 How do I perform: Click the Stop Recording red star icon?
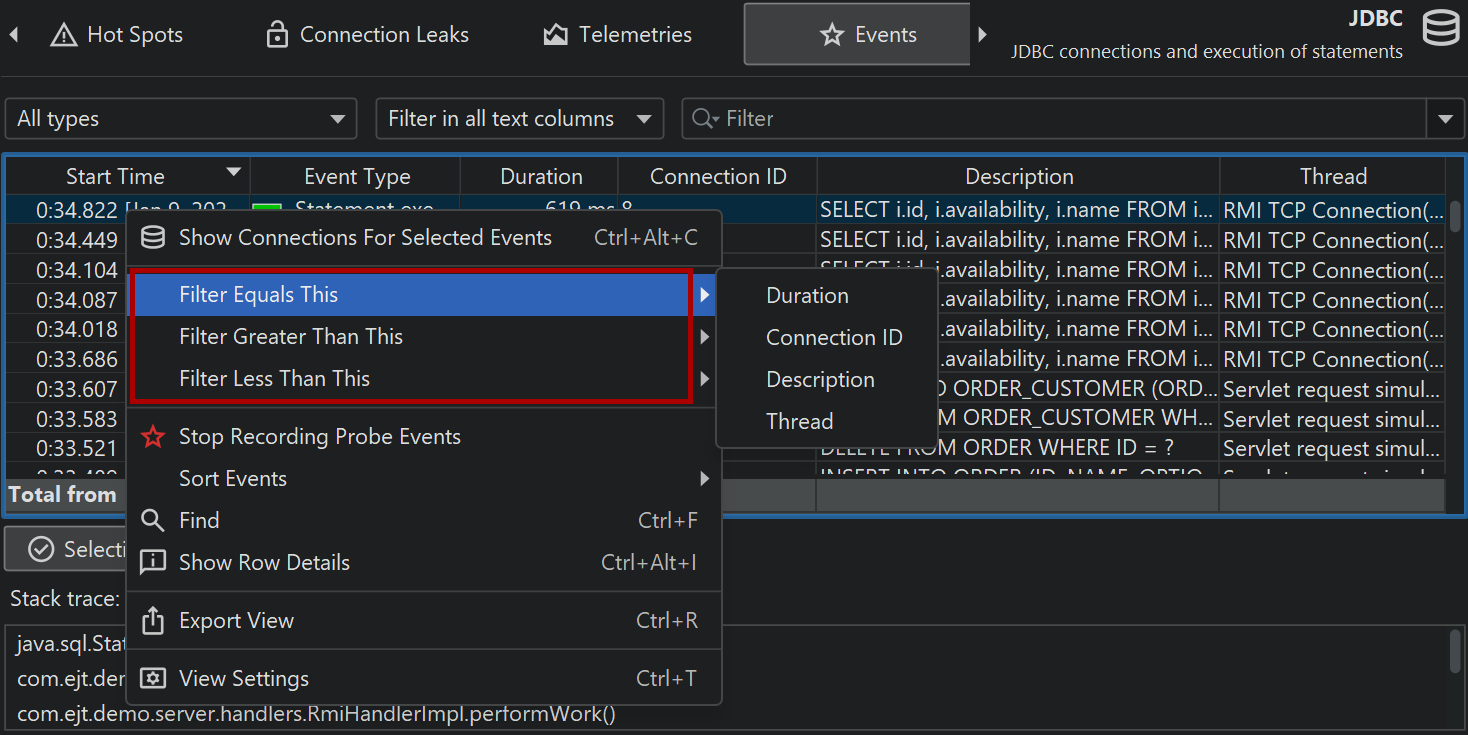153,437
